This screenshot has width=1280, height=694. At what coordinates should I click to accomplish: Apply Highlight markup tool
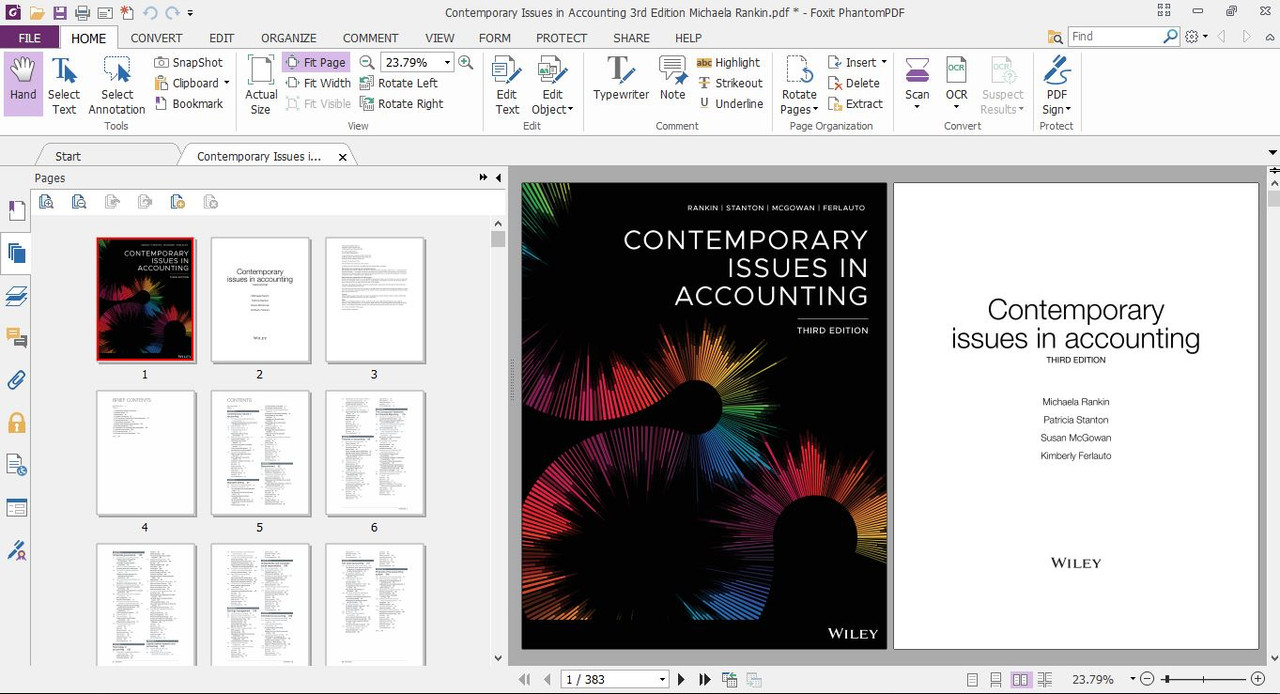click(729, 62)
